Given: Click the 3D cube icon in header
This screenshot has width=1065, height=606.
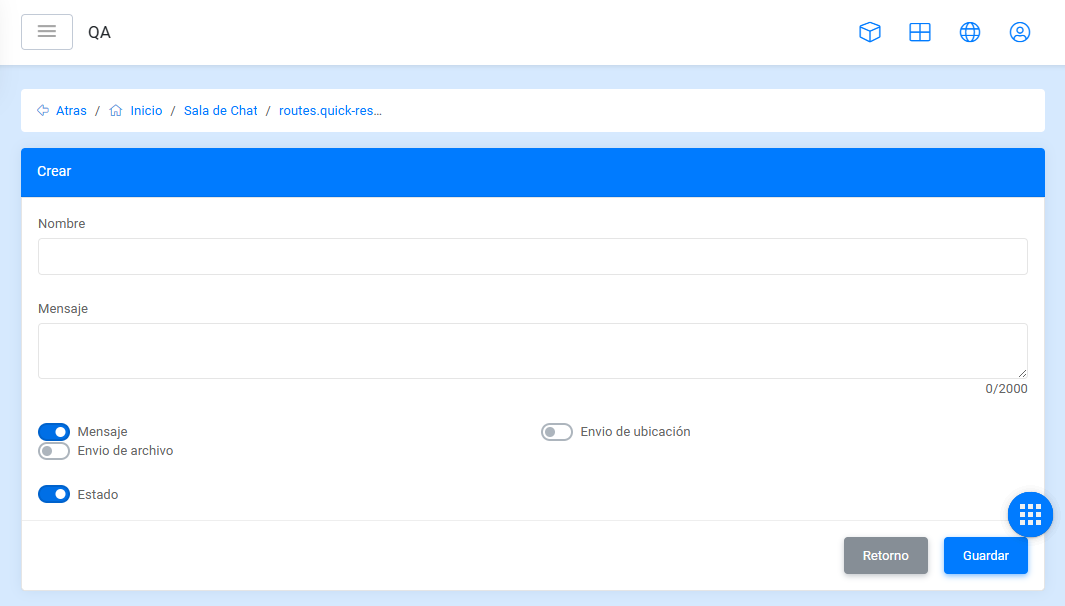Looking at the screenshot, I should (870, 32).
